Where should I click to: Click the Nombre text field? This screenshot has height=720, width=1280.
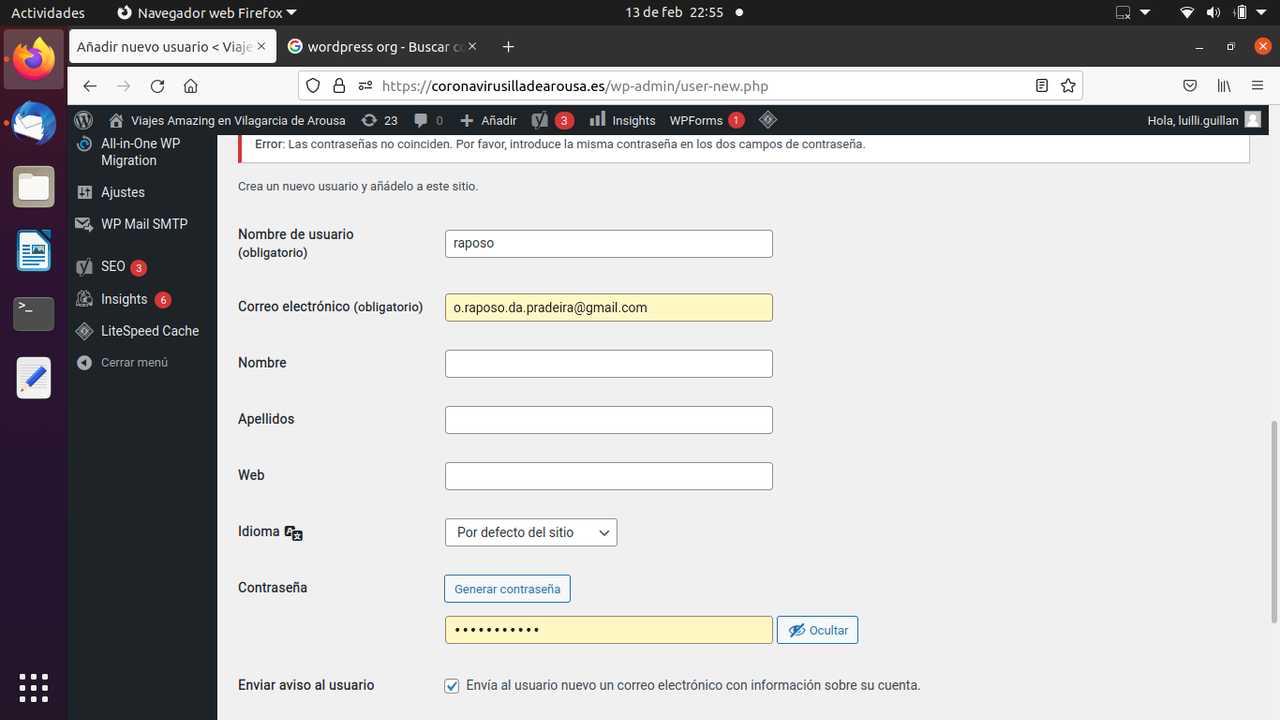[609, 364]
